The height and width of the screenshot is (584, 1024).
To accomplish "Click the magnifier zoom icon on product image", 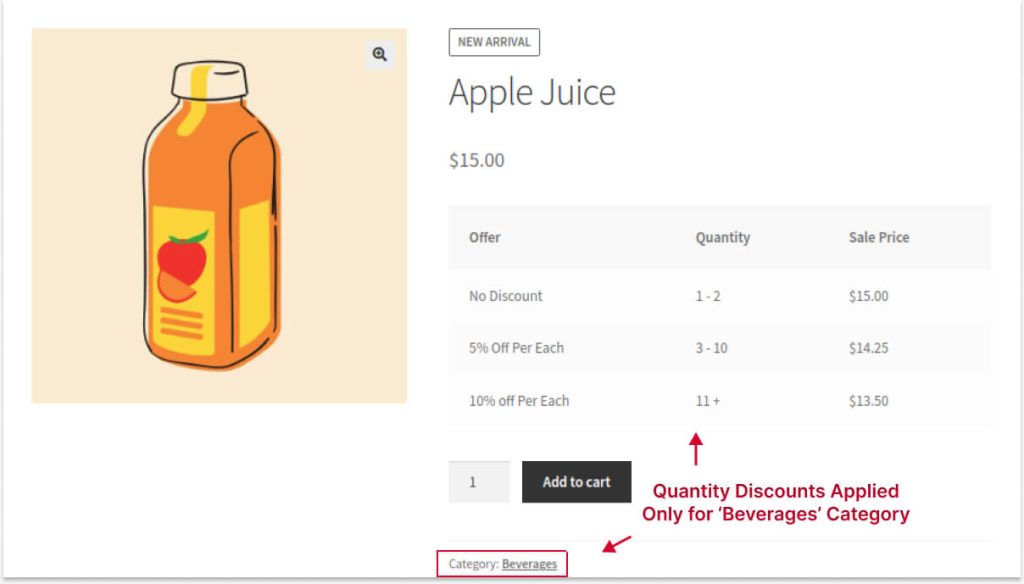I will (x=379, y=54).
